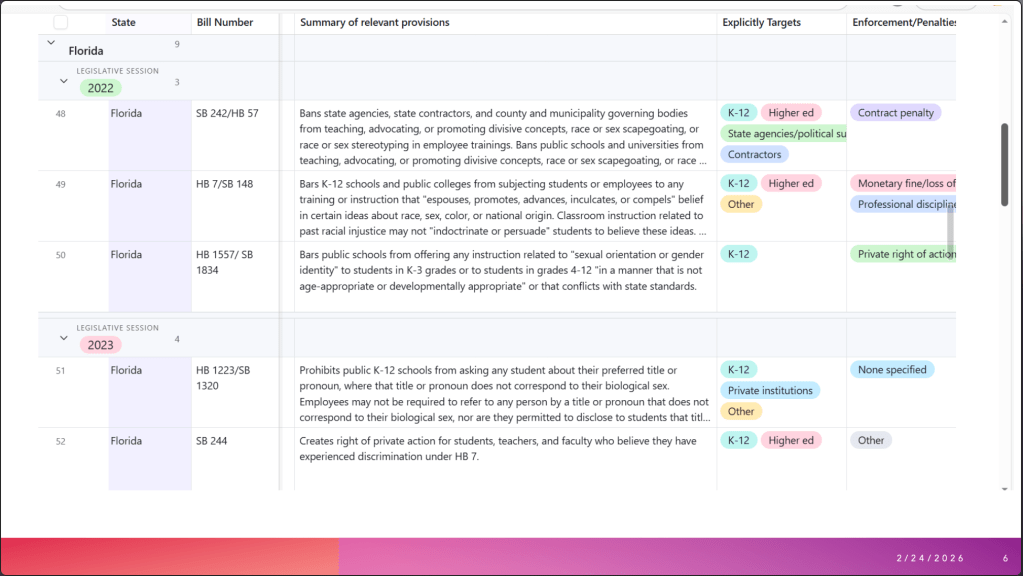
Task: Collapse the Florida group chevron
Action: pos(51,43)
